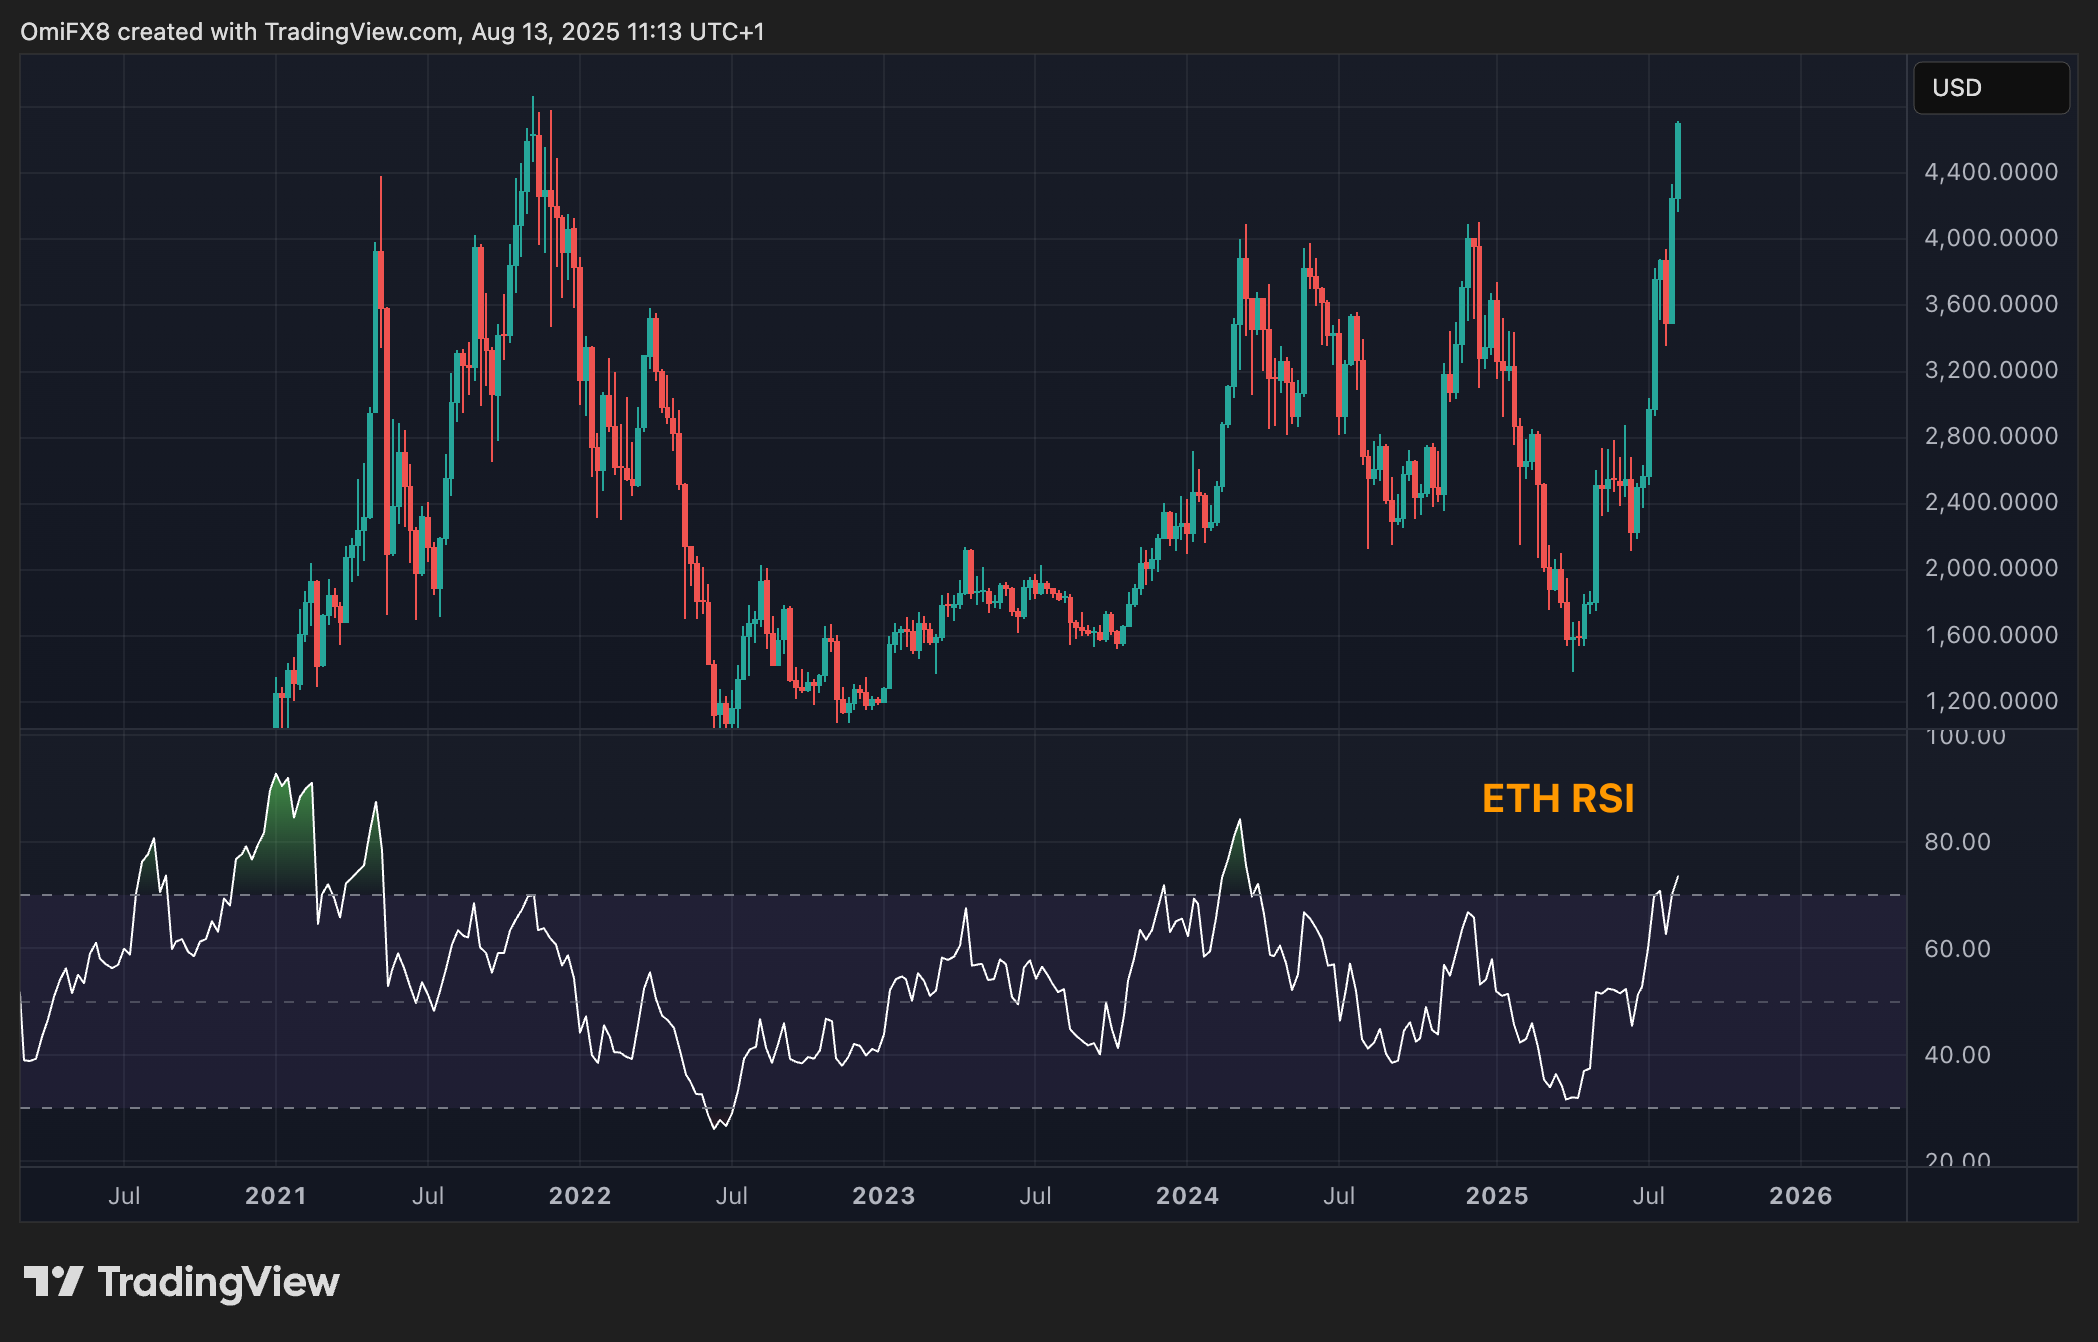
Task: Click the 40.00 RSI axis label
Action: pos(1957,1055)
